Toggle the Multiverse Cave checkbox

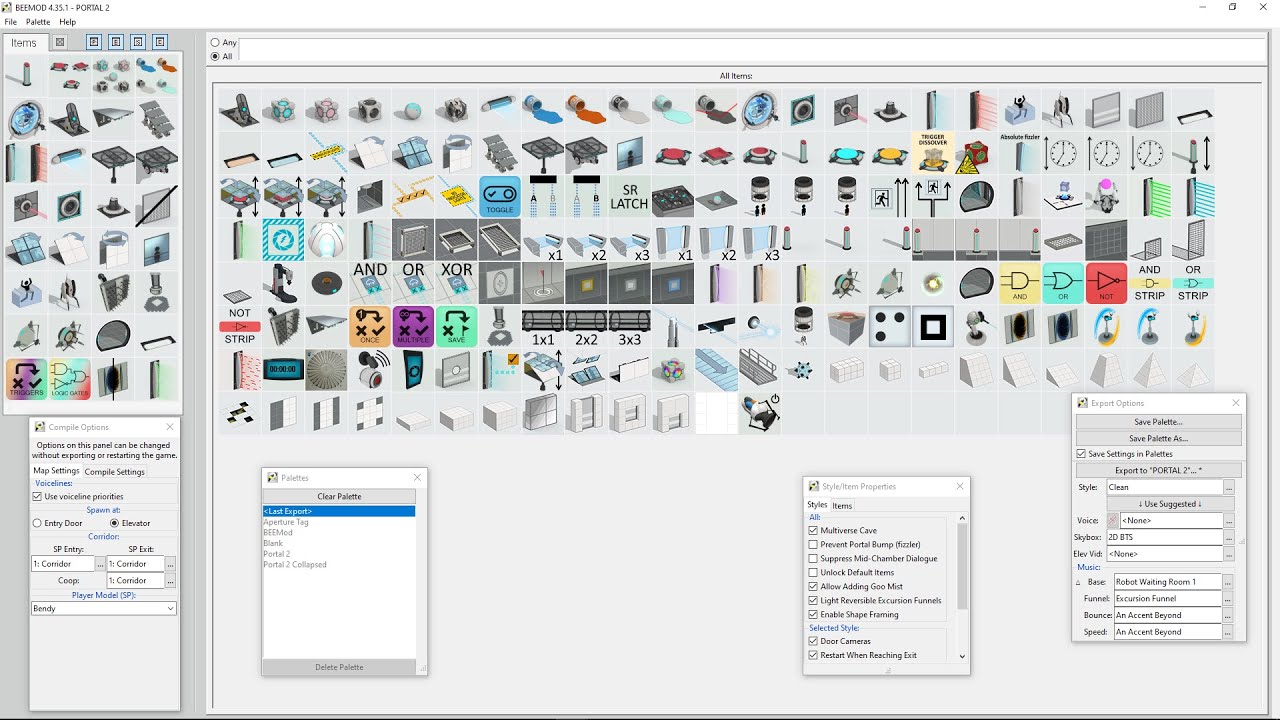coord(814,530)
